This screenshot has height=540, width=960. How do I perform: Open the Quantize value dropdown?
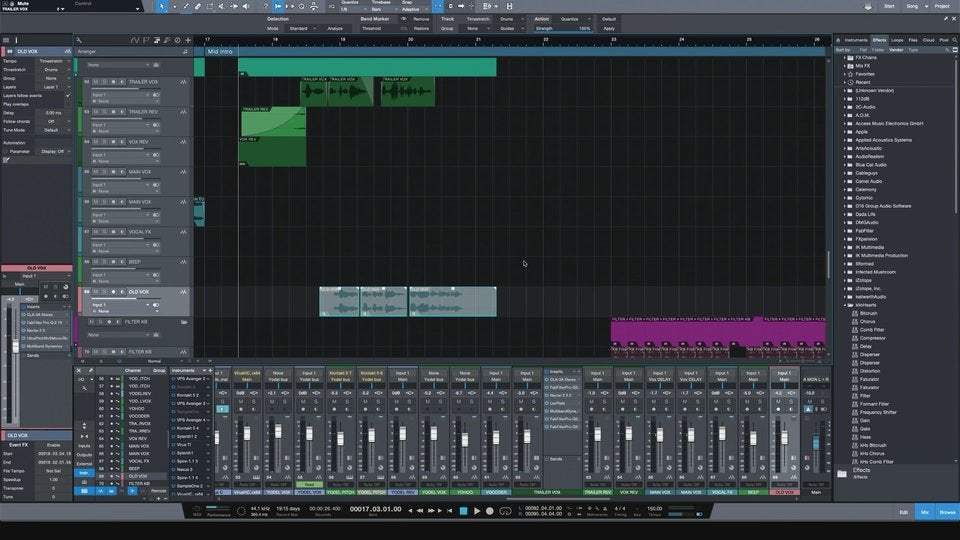(x=351, y=9)
